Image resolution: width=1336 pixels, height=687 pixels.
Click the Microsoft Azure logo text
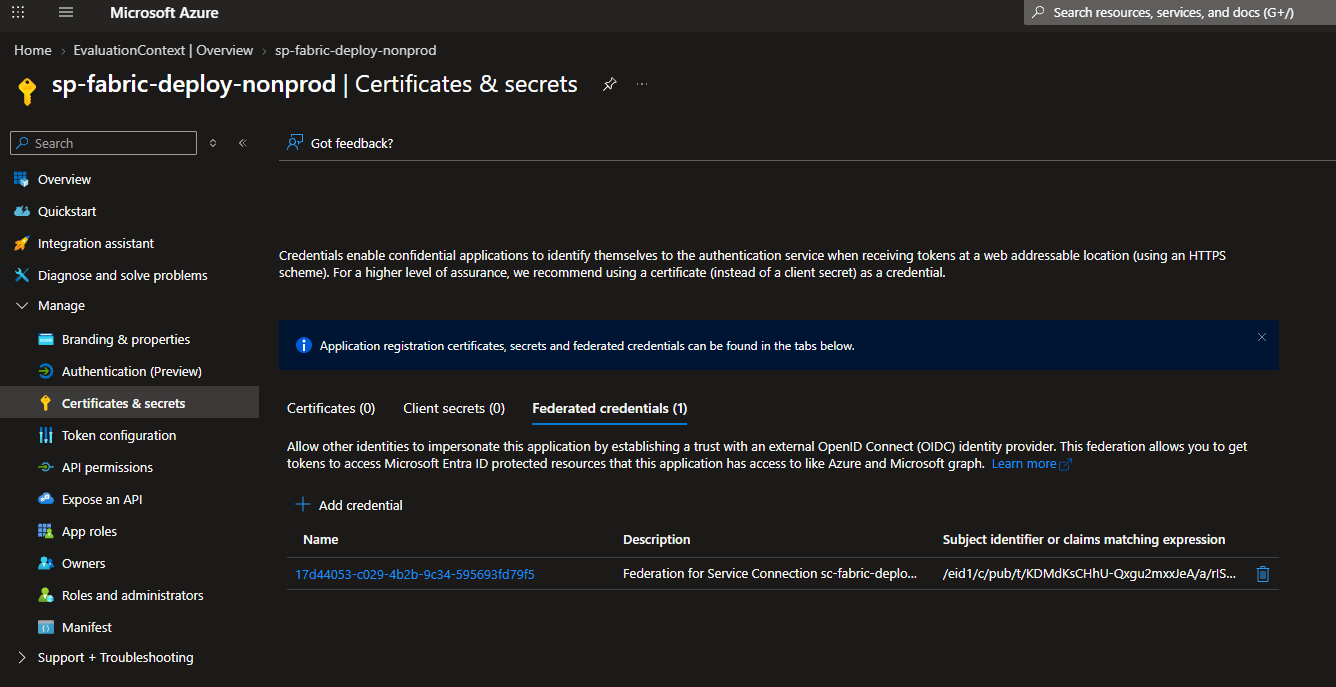pyautogui.click(x=164, y=13)
